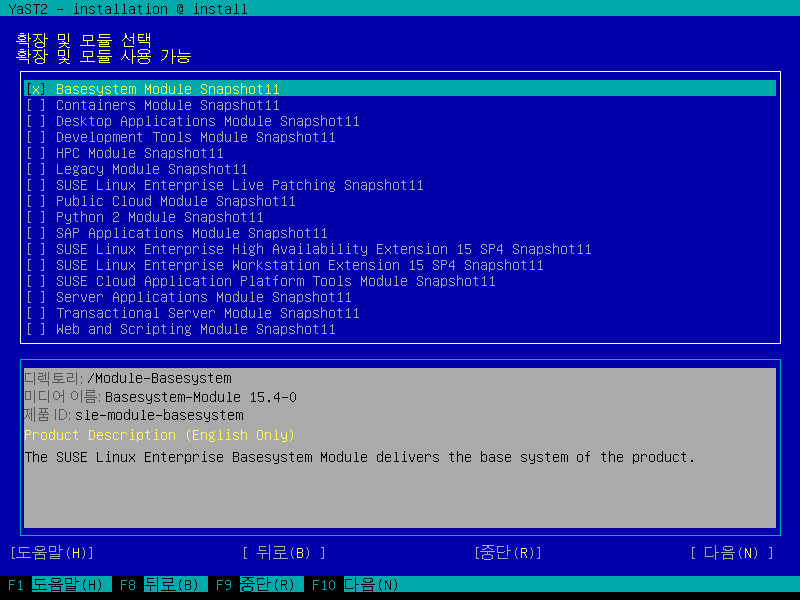Enable the Containers Module Snapshot11 checkbox
Image resolution: width=800 pixels, height=600 pixels.
point(37,105)
